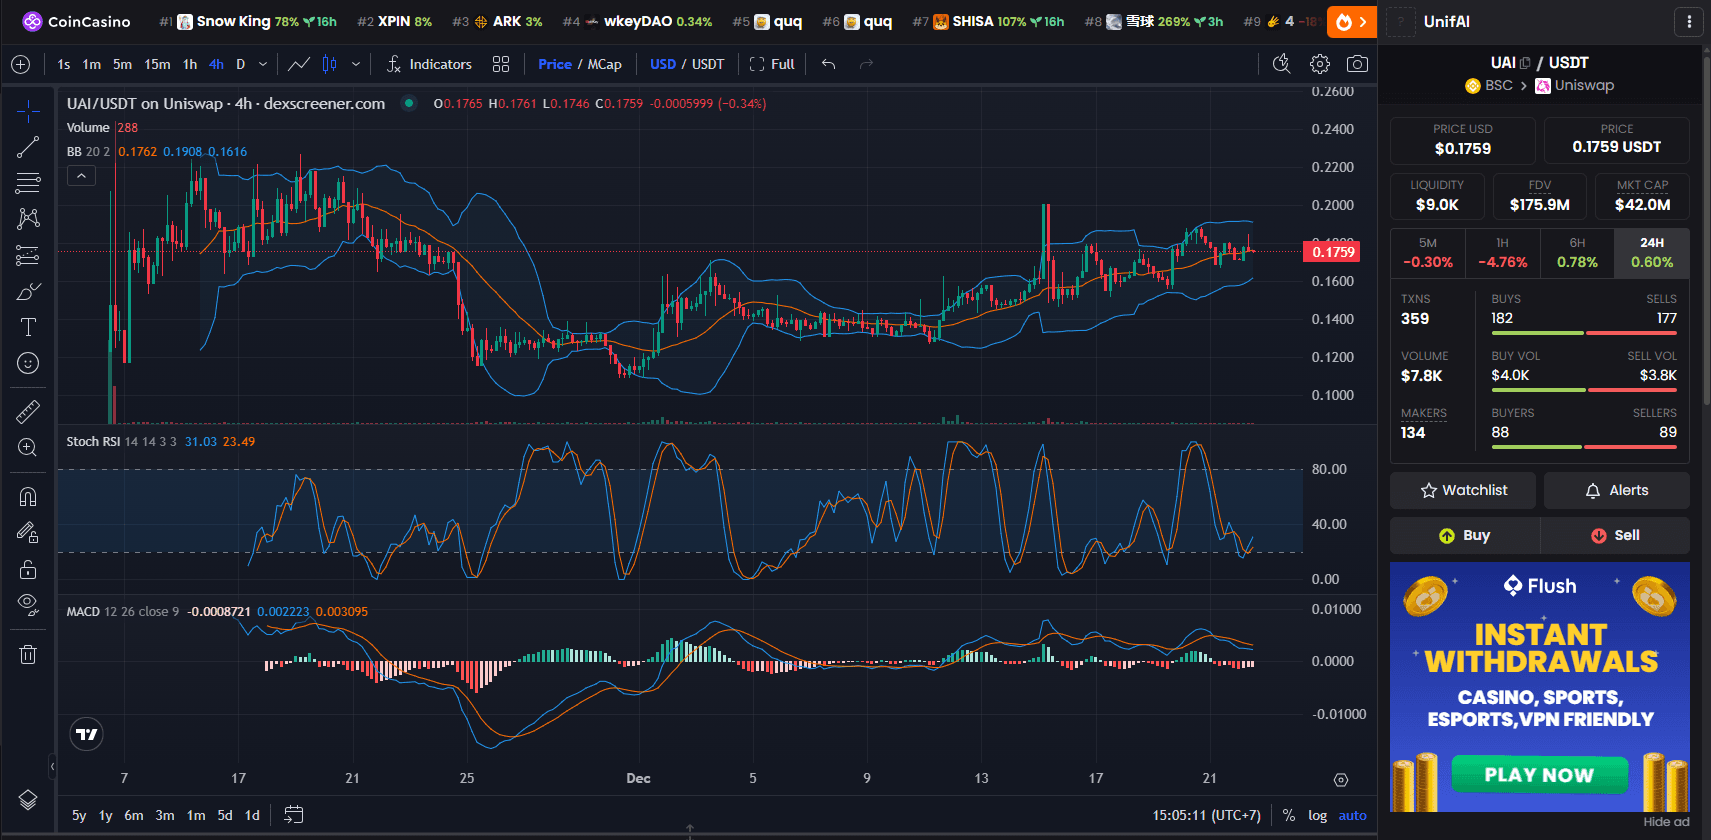The width and height of the screenshot is (1711, 840).
Task: Open the UnifAI three-dot menu
Action: tap(1689, 21)
